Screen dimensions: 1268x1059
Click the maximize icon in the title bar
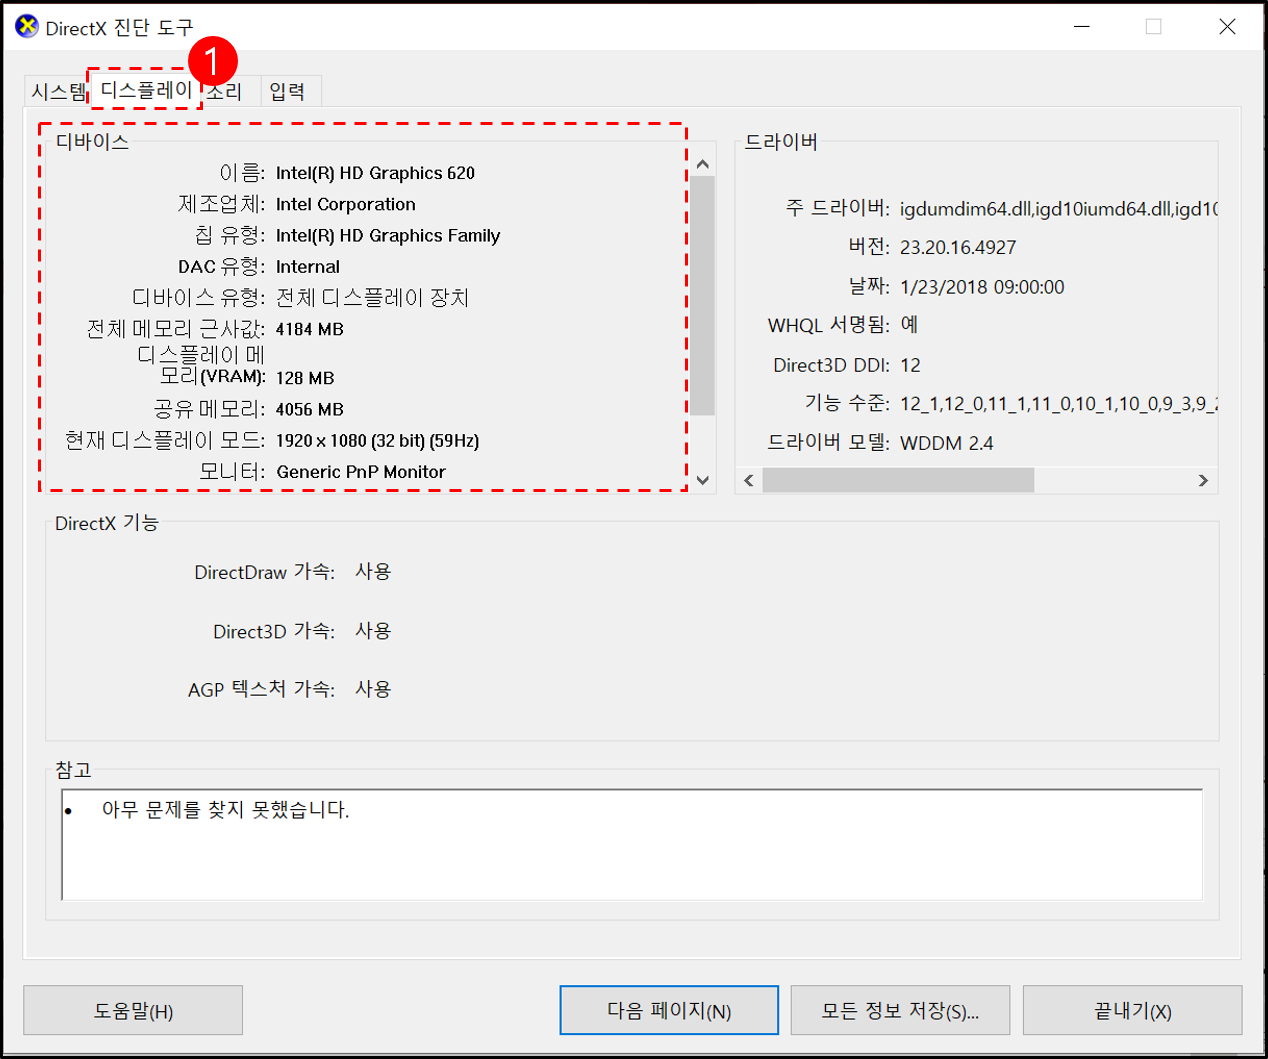tap(1155, 27)
